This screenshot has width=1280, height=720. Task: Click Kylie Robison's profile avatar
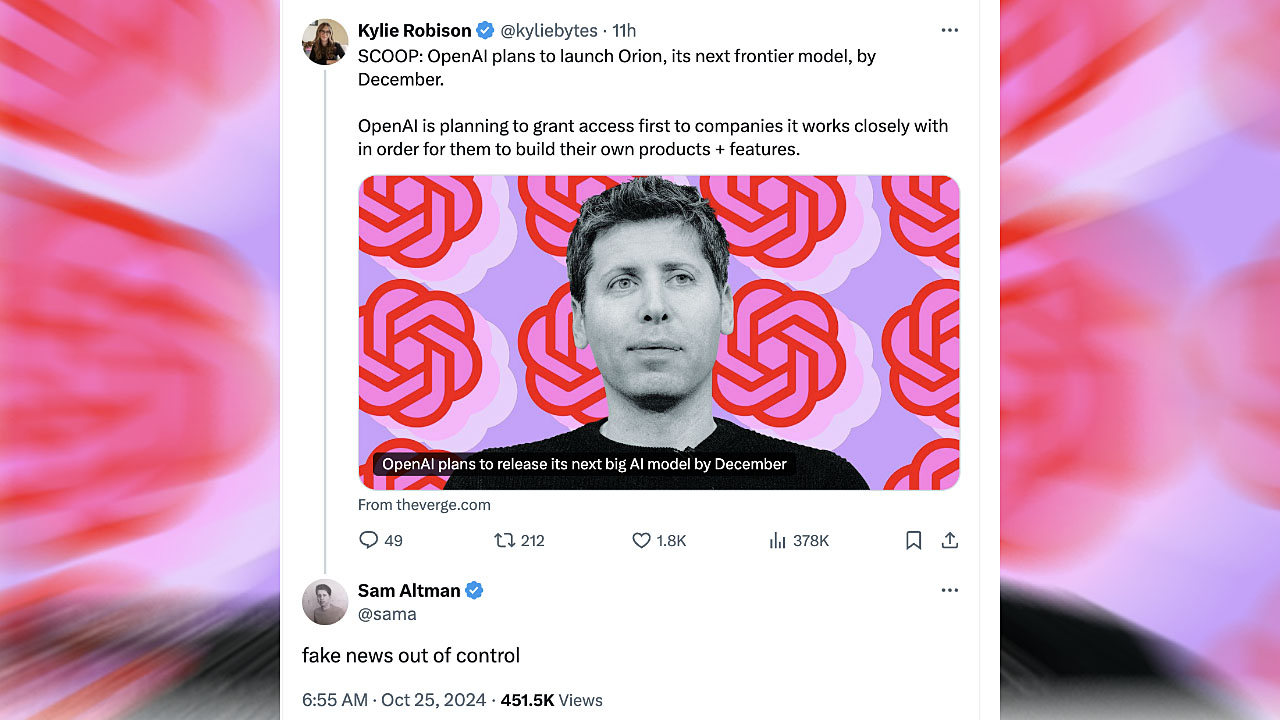tap(325, 42)
